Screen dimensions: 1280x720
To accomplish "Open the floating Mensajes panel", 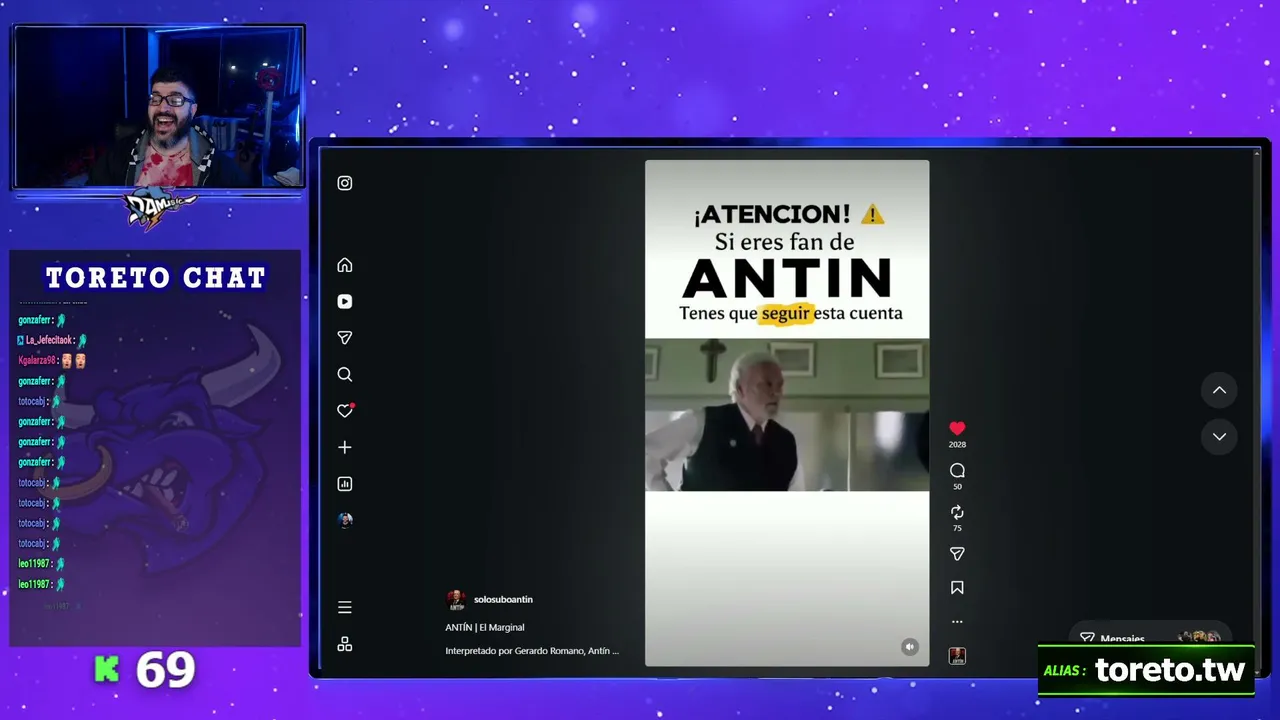I will [1150, 637].
